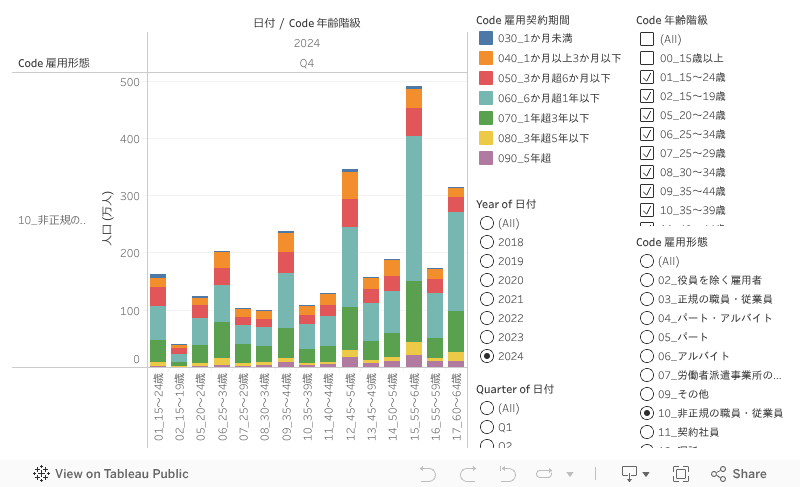Click the Tableau logo icon in footer
Image resolution: width=800 pixels, height=487 pixels.
pyautogui.click(x=42, y=474)
